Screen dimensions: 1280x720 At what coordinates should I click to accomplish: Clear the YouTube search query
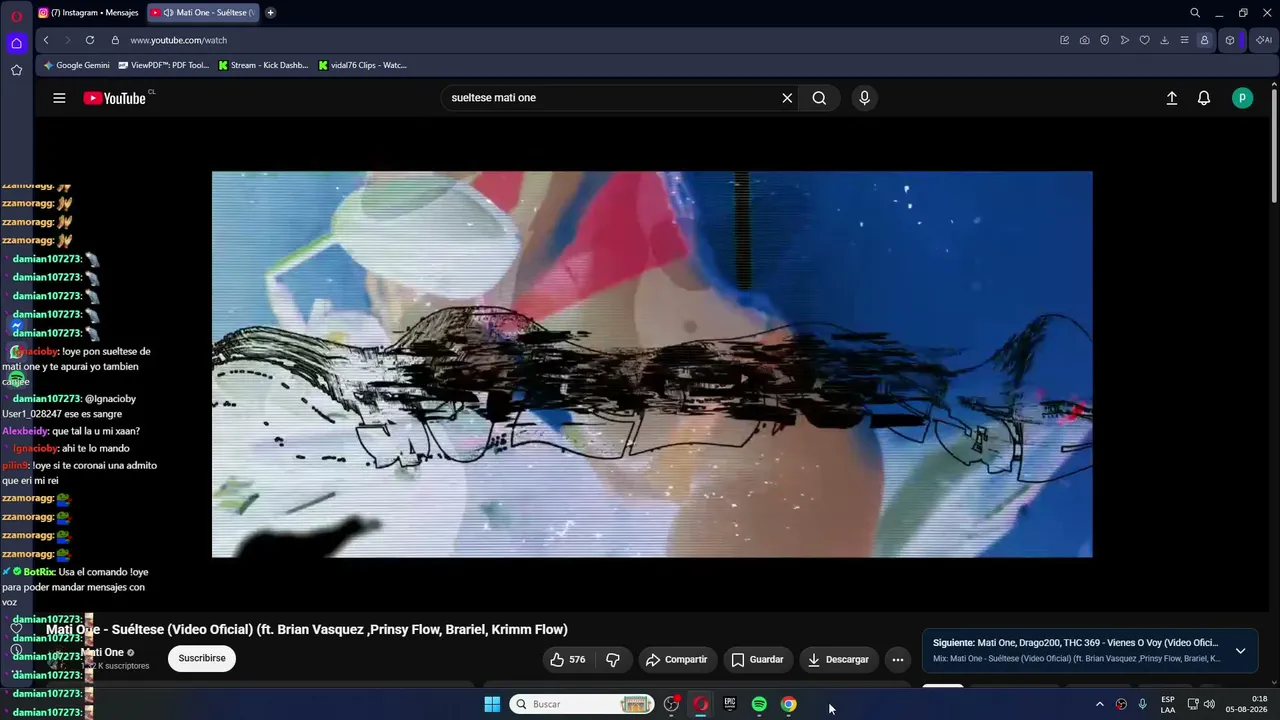coord(787,98)
